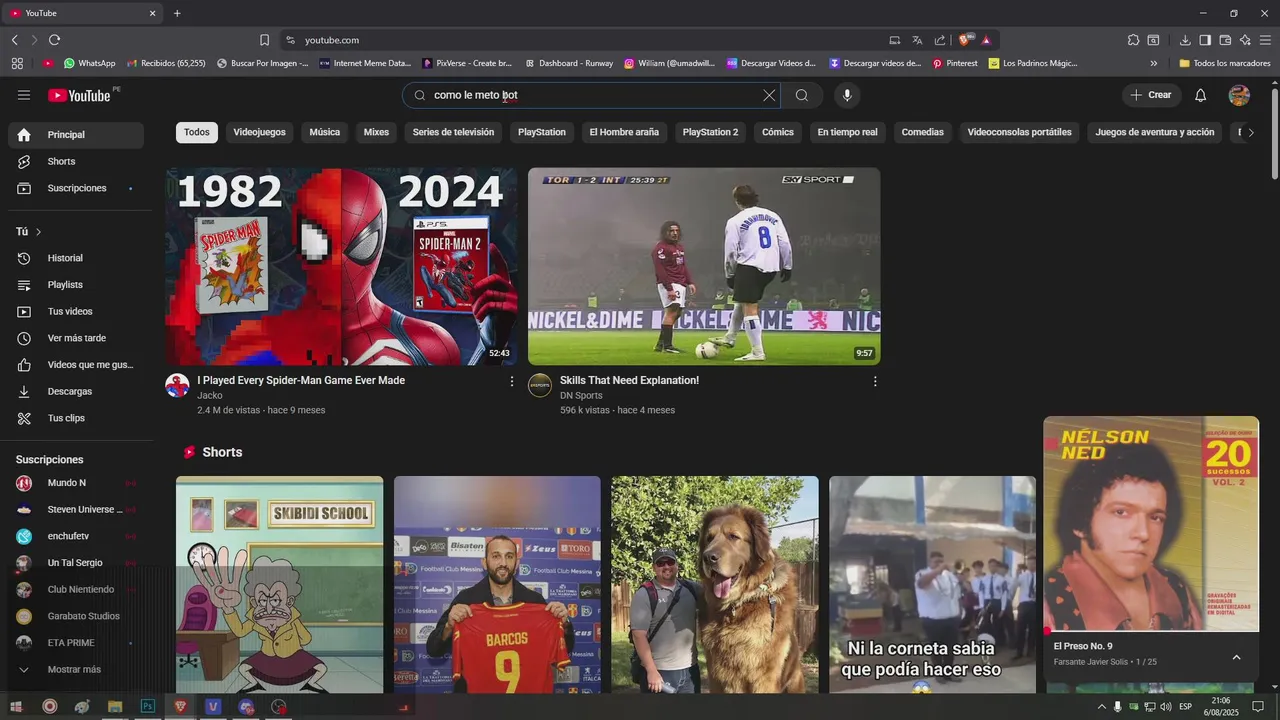The width and height of the screenshot is (1280, 720).
Task: Open Skills That Need Explanation thumbnail
Action: [704, 266]
